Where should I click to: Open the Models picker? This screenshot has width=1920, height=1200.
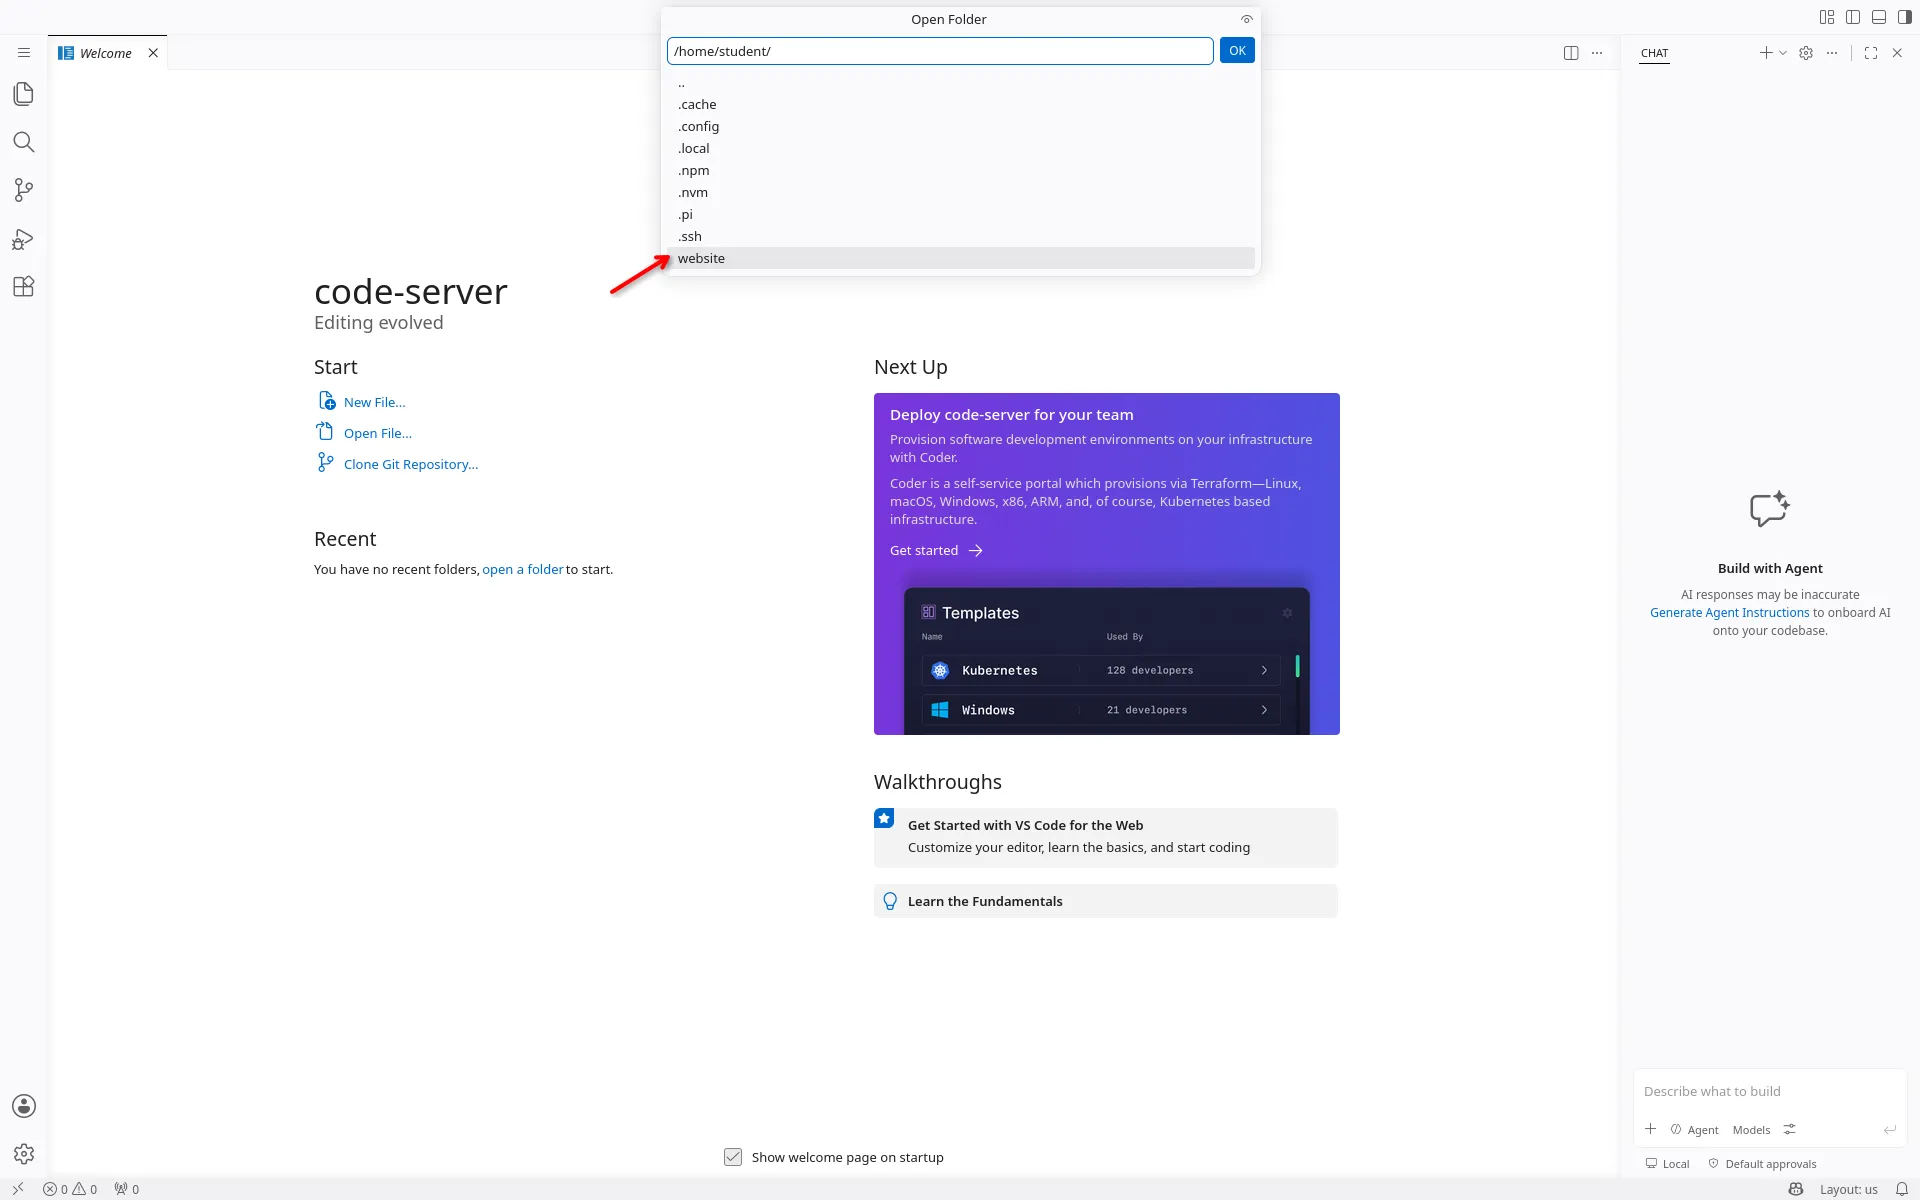pos(1752,1130)
